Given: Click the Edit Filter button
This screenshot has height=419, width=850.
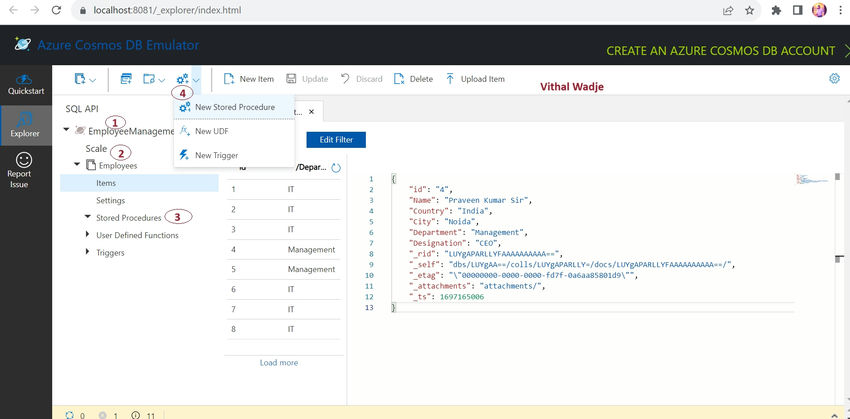Looking at the screenshot, I should [x=336, y=140].
